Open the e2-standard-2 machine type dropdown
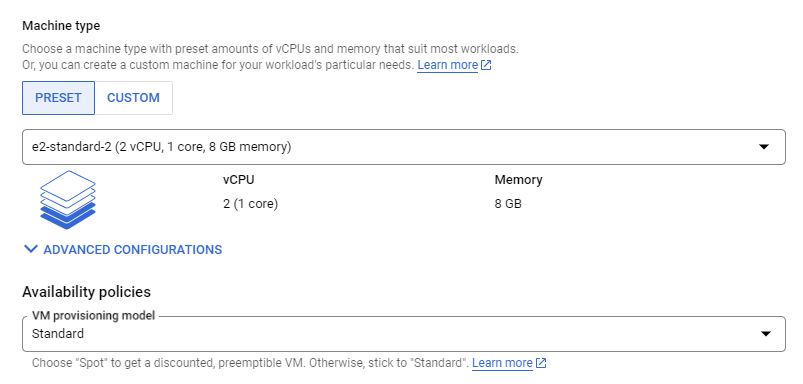Image resolution: width=803 pixels, height=384 pixels. 404,147
